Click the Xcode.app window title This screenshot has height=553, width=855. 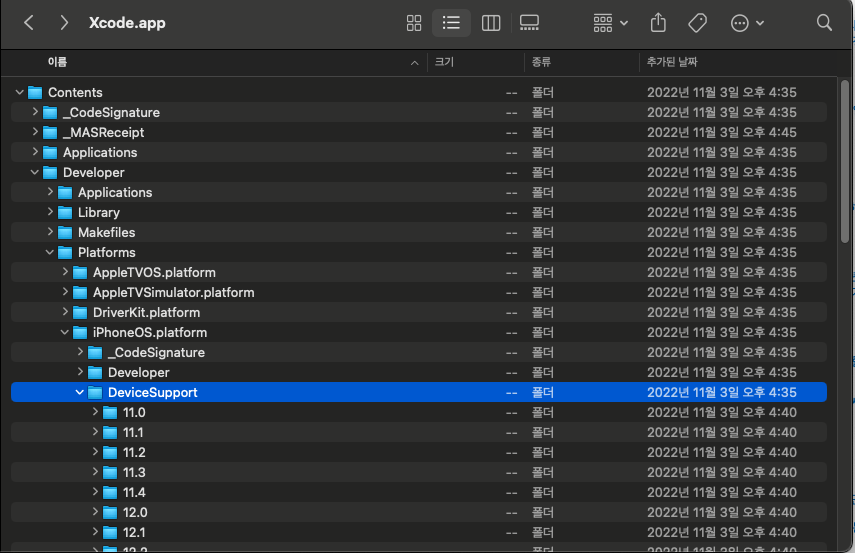point(127,23)
